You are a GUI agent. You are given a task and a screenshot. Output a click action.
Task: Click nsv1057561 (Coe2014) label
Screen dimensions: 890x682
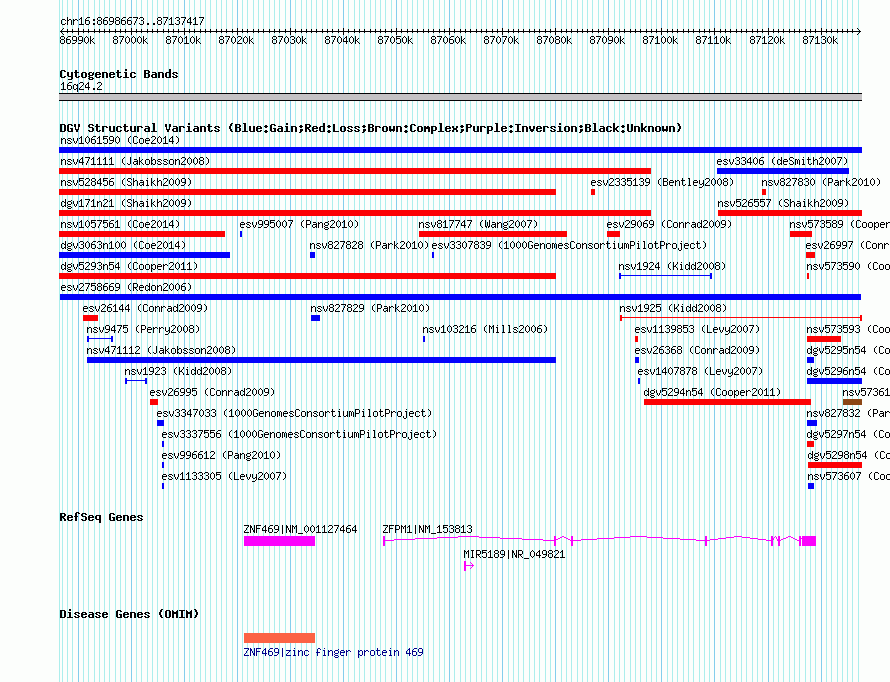pyautogui.click(x=120, y=224)
